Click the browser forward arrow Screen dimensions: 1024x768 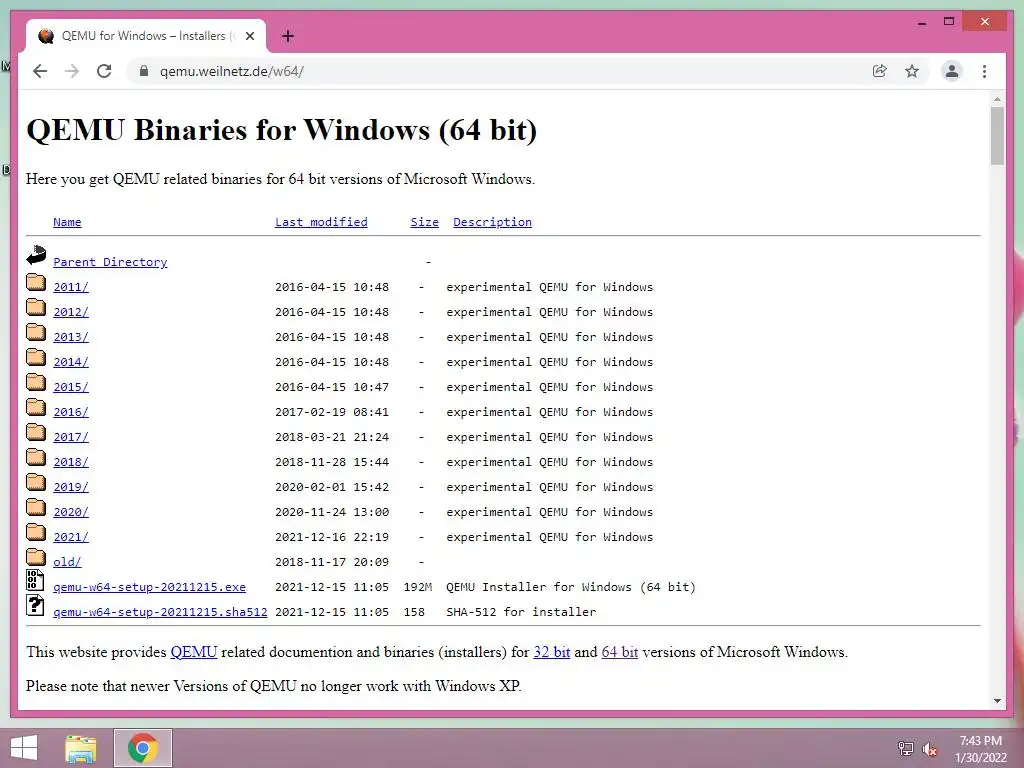pyautogui.click(x=72, y=71)
